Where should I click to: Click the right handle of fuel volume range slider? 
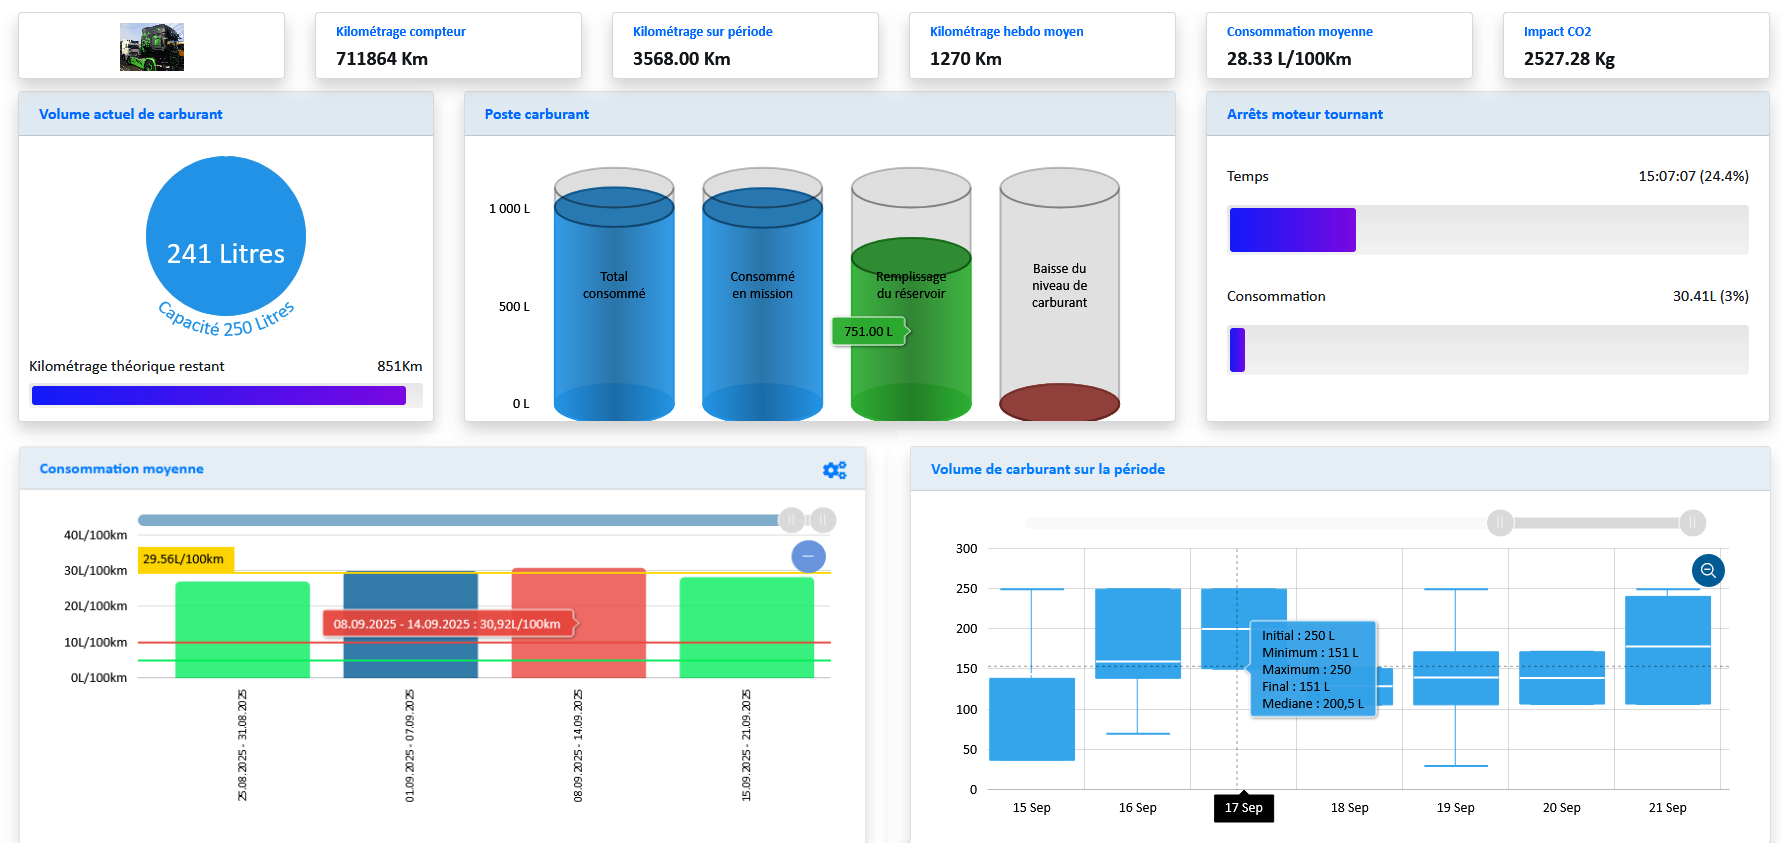coord(1692,523)
